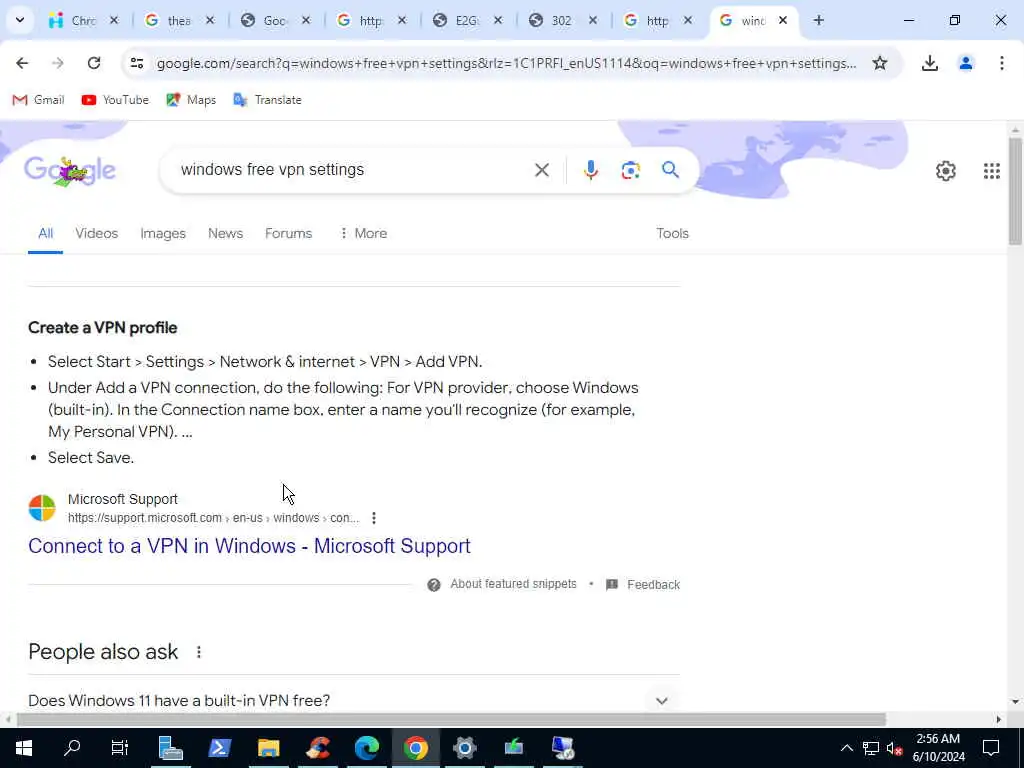This screenshot has height=768, width=1024.
Task: Clear the search box with X icon
Action: point(541,170)
